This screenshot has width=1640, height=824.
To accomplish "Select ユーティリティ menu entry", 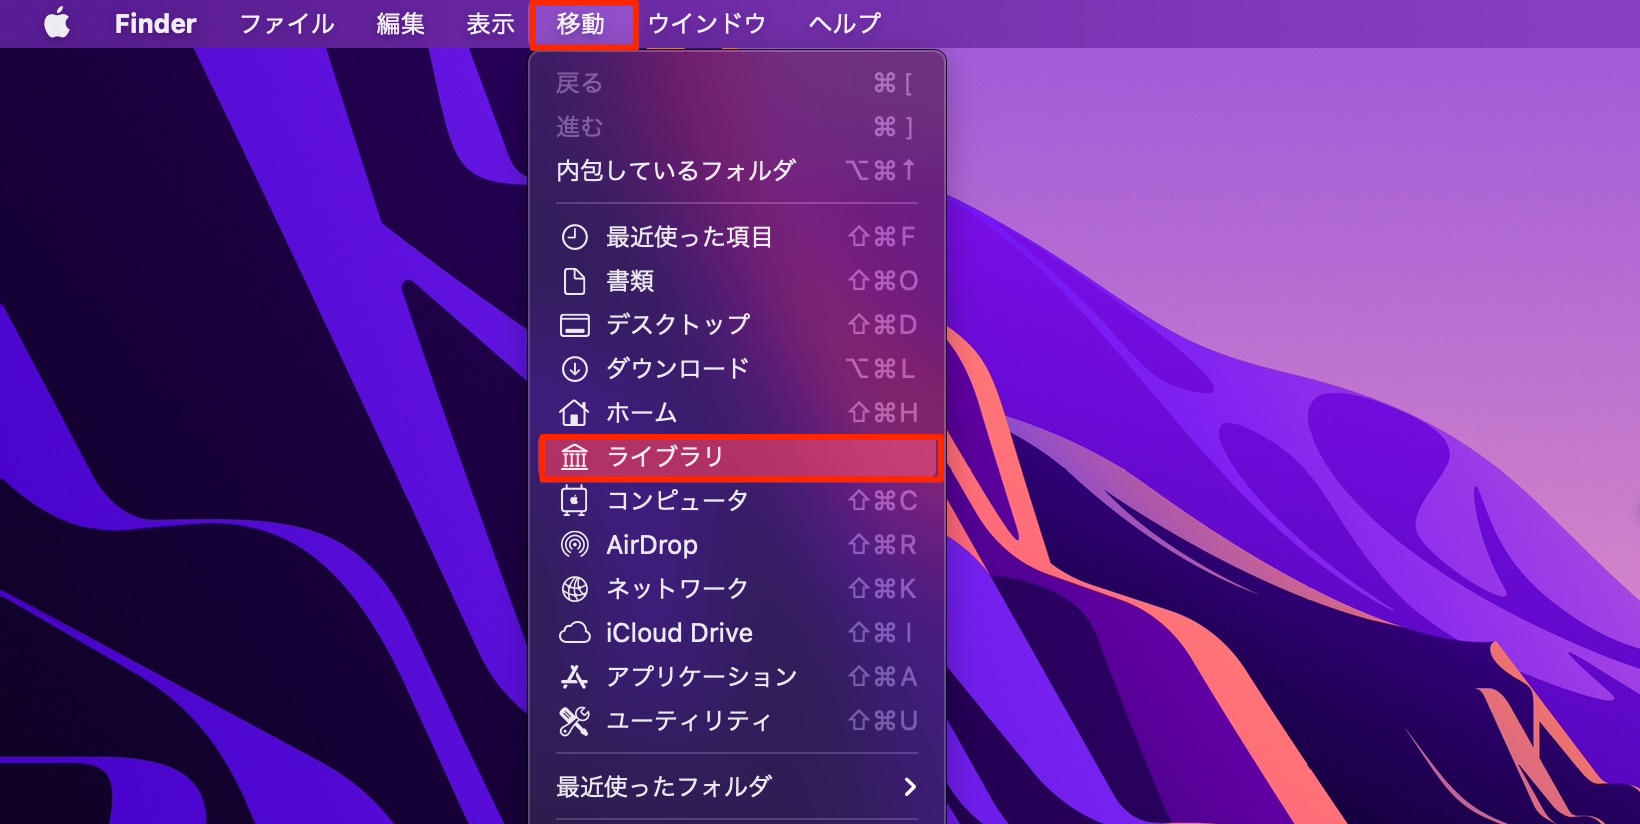I will [737, 721].
